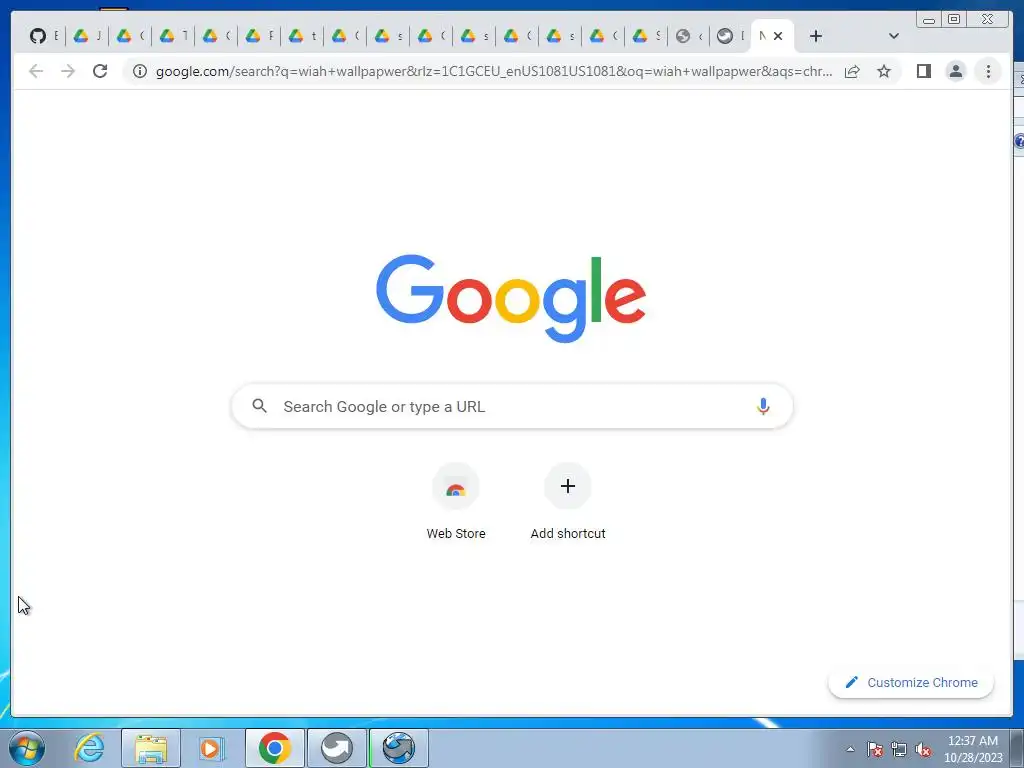Image resolution: width=1024 pixels, height=768 pixels.
Task: Switch to the Drive tab labeled F
Action: pos(259,36)
